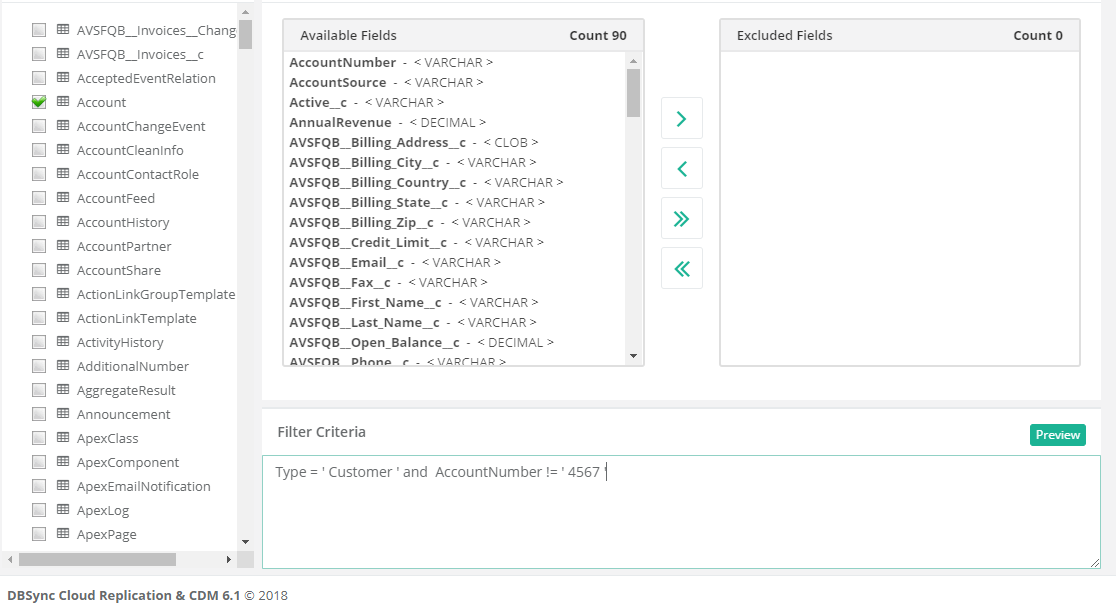Click the table icon next to Announcement

[x=62, y=414]
